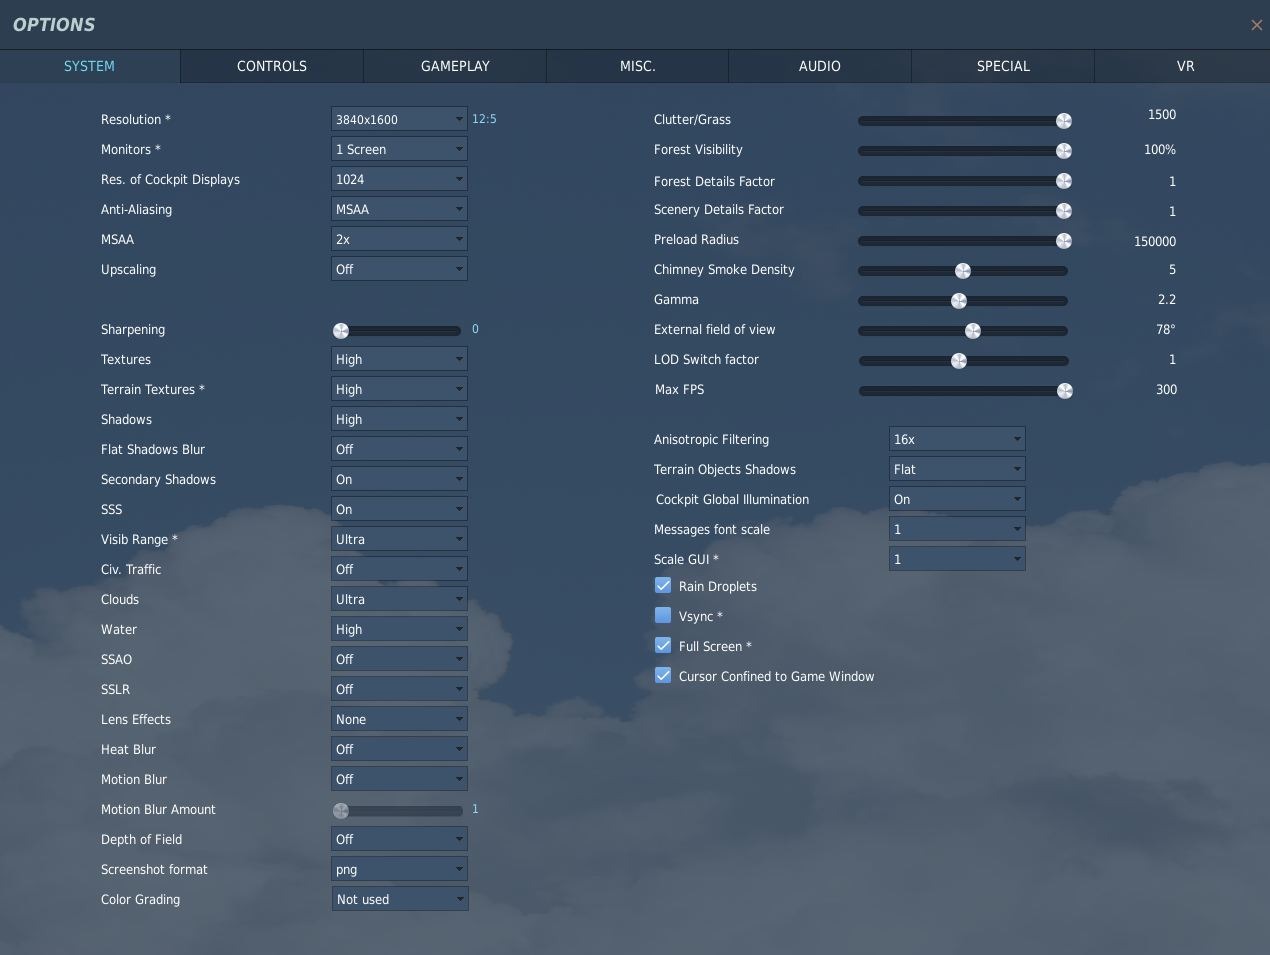Viewport: 1270px width, 955px height.
Task: Expand the Terrain Textures dropdown
Action: (399, 389)
